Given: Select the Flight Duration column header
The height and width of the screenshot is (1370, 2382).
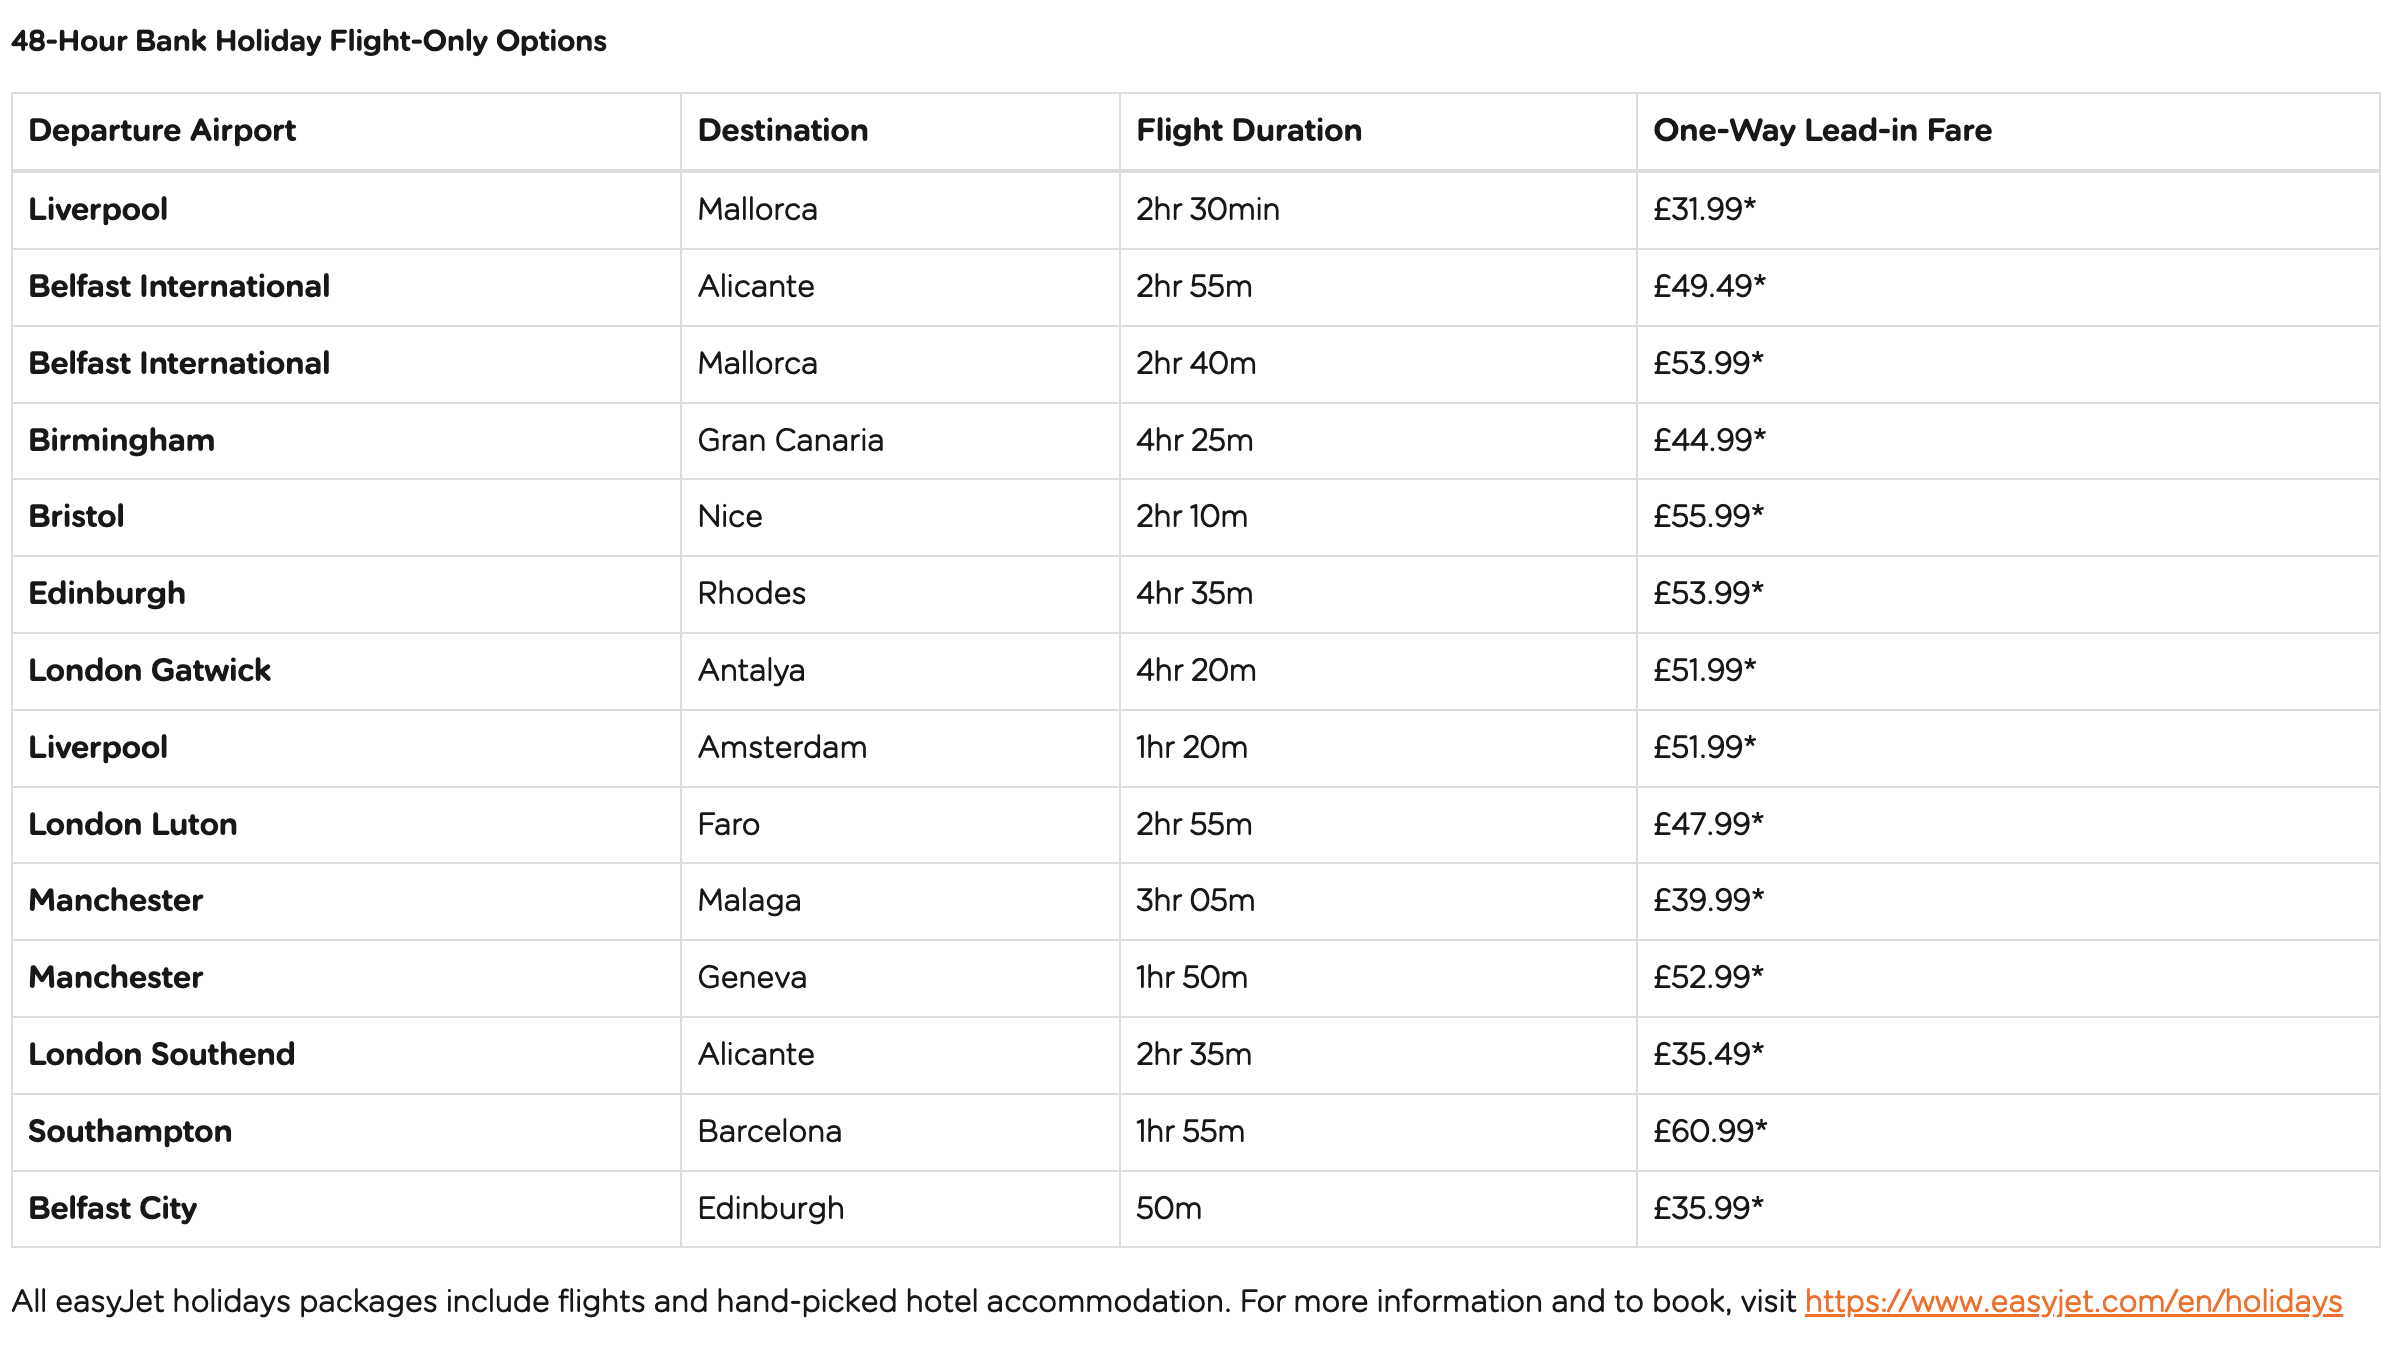Looking at the screenshot, I should [1378, 131].
